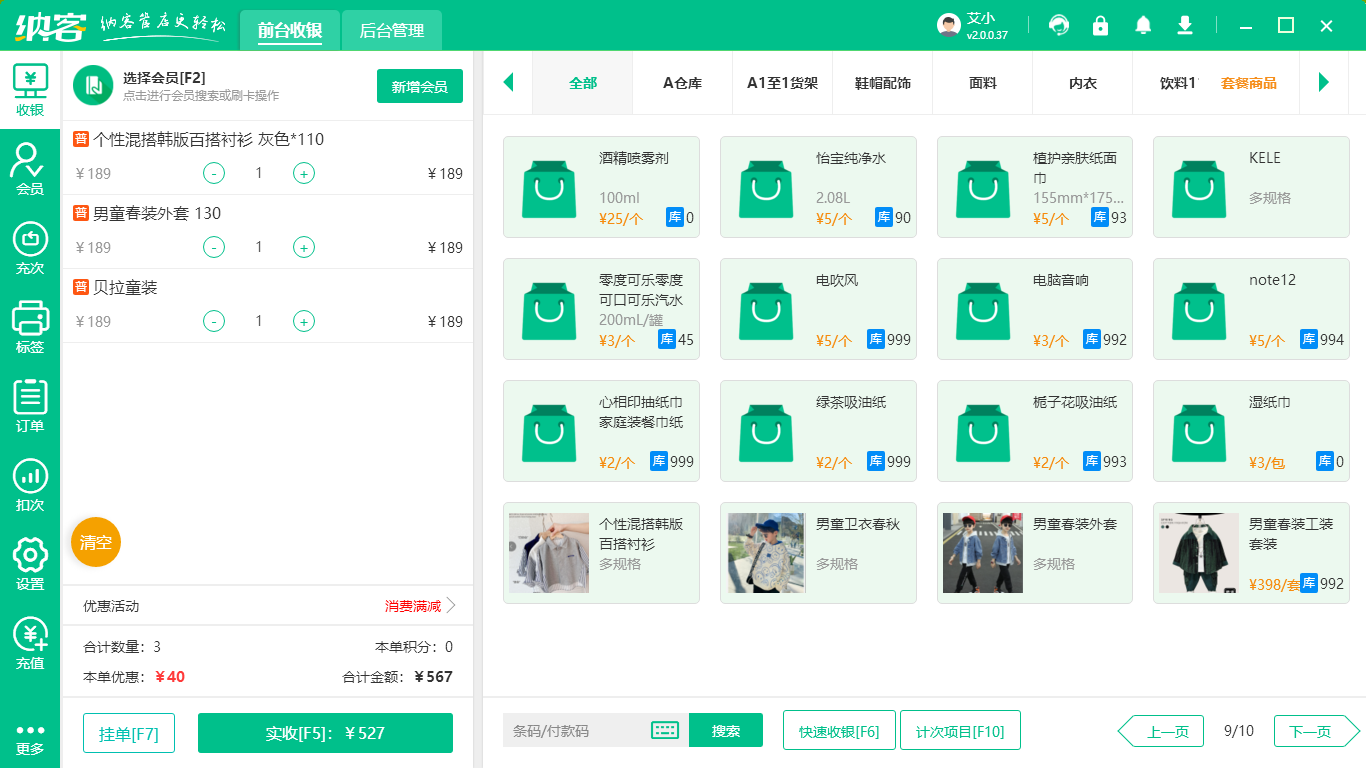Add 绿茶吸油纸 product to cart
Screen dimensions: 1366x768
coord(818,431)
